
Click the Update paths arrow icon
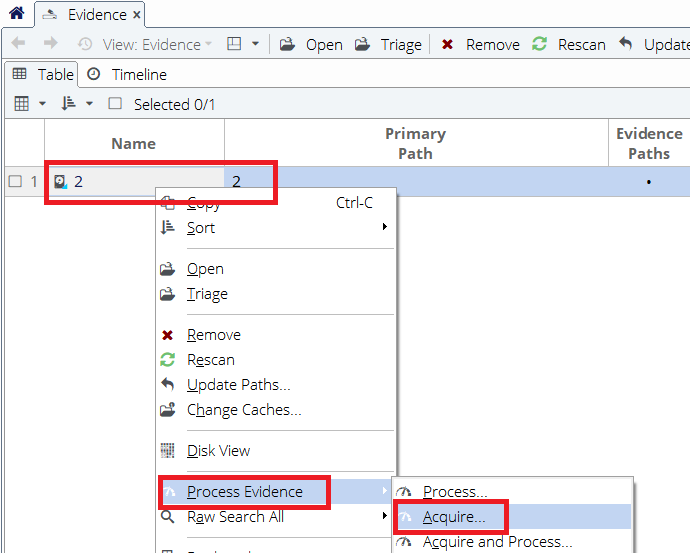pyautogui.click(x=627, y=44)
